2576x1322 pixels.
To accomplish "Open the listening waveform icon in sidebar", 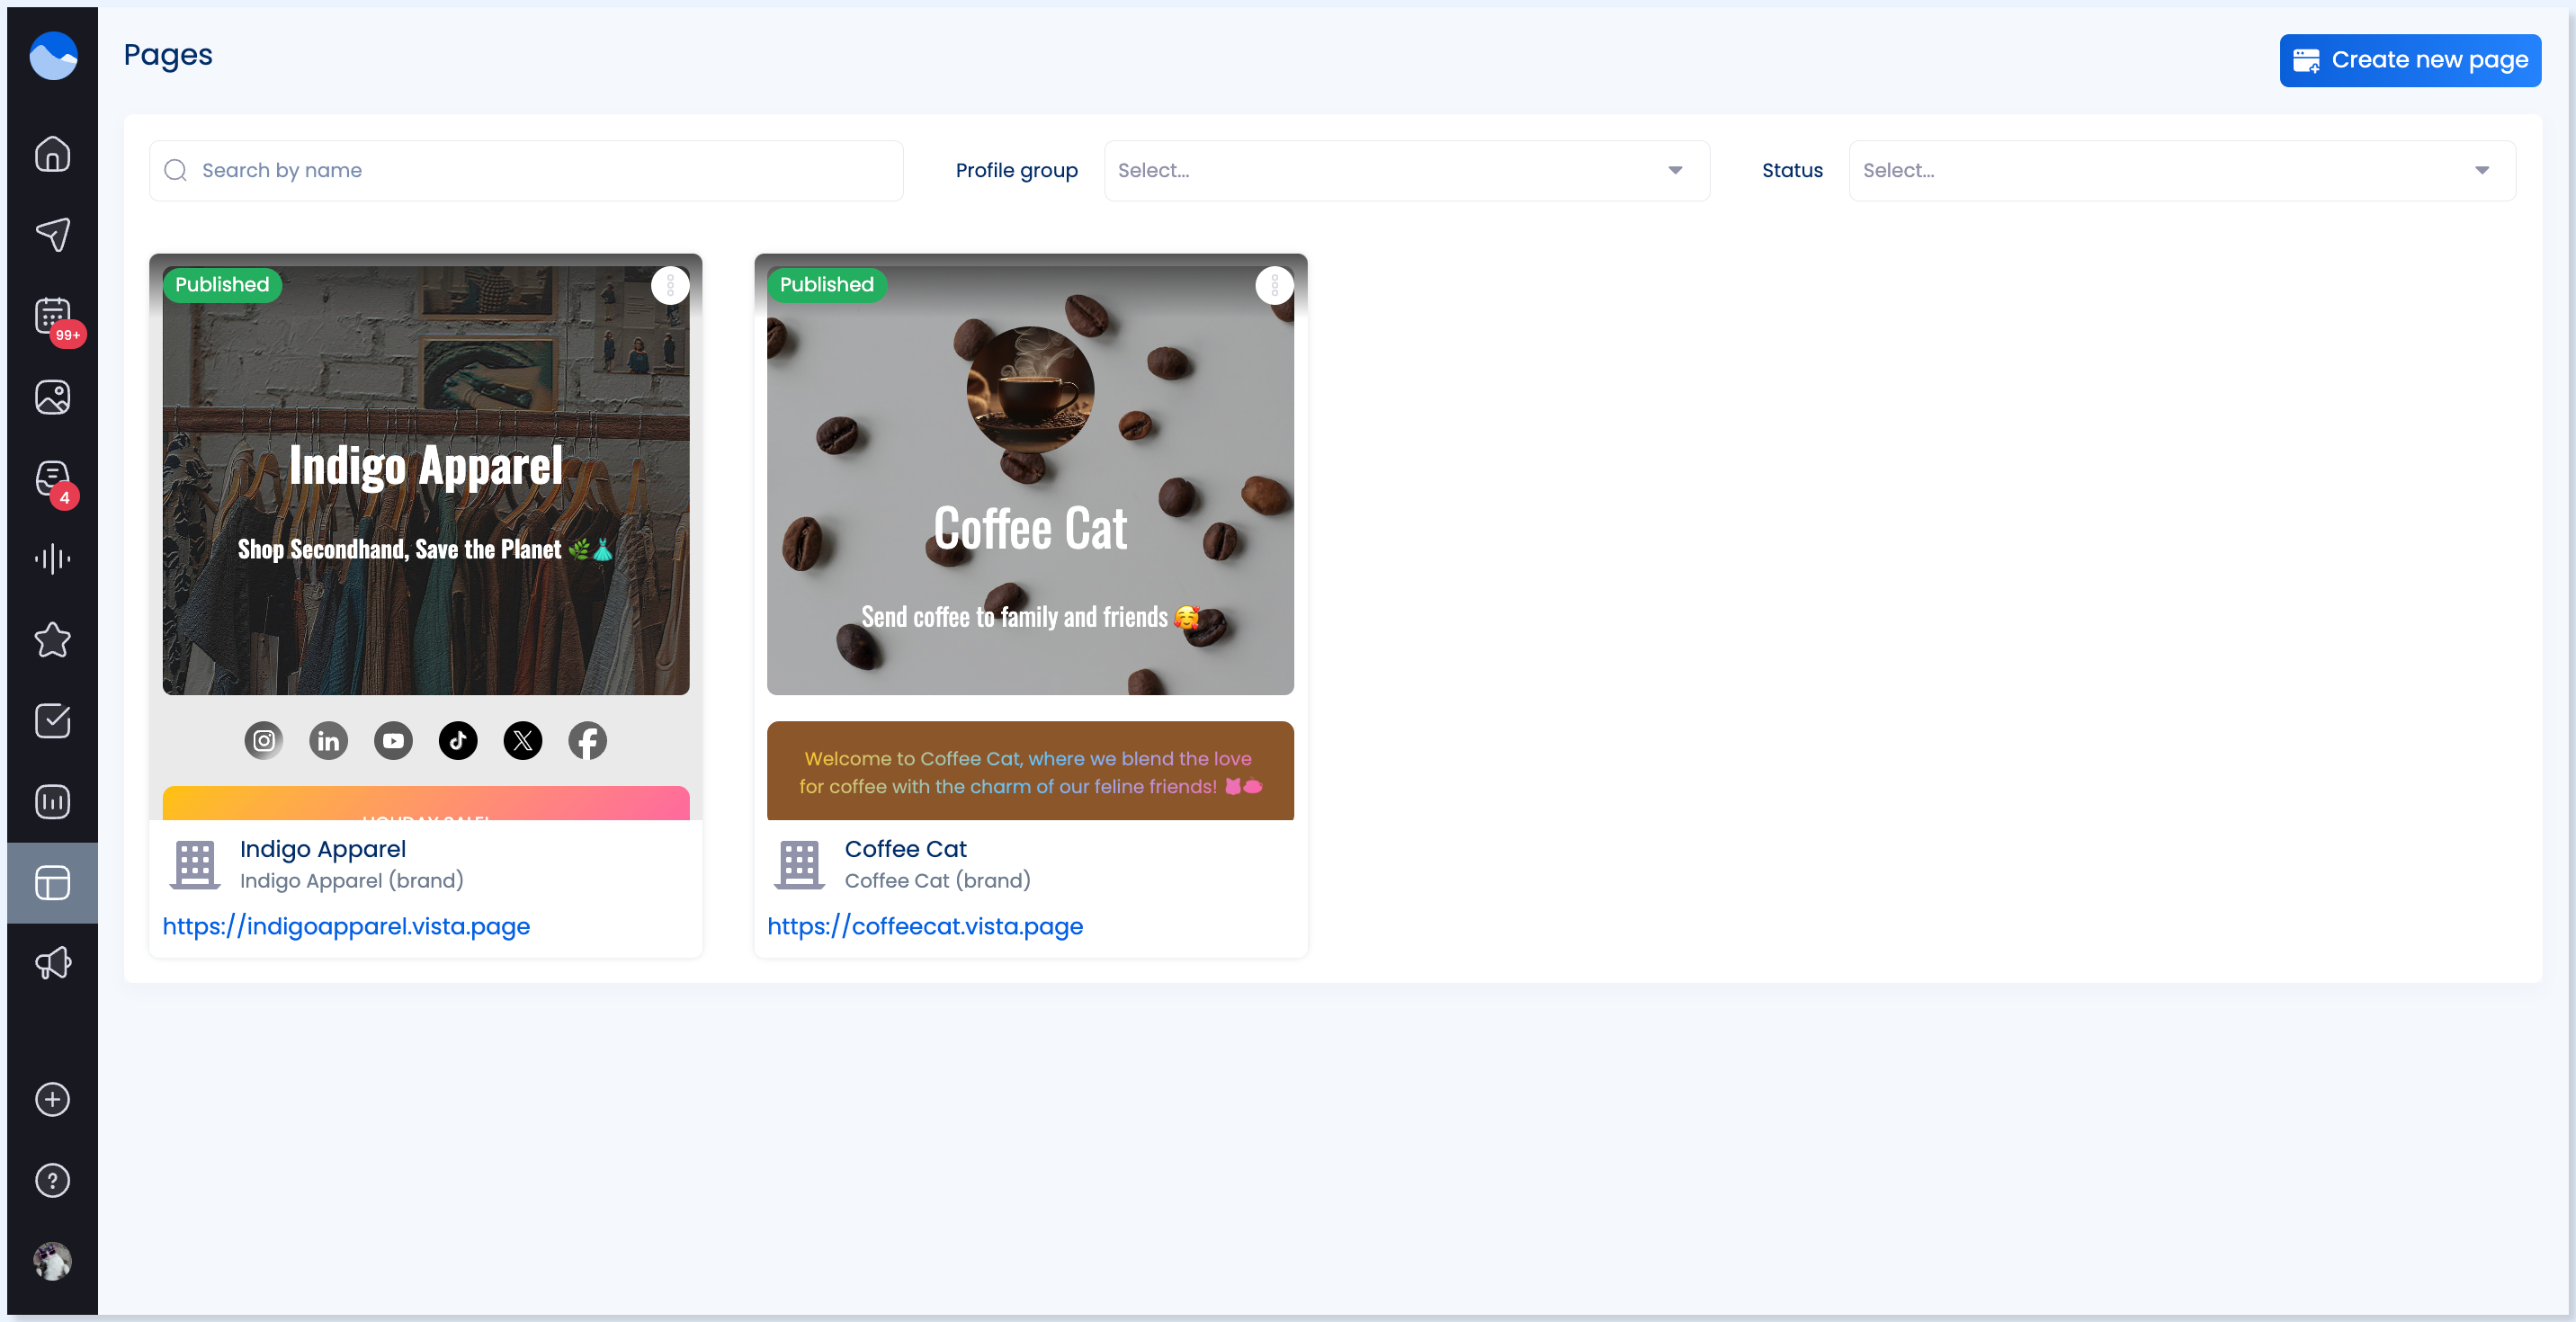I will 53,558.
